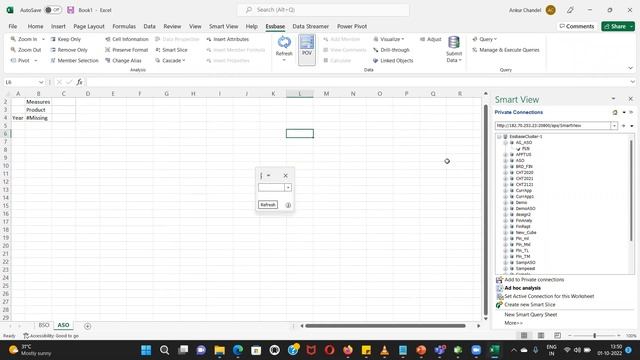
Task: Click Manage & Execute Queries
Action: (x=506, y=50)
